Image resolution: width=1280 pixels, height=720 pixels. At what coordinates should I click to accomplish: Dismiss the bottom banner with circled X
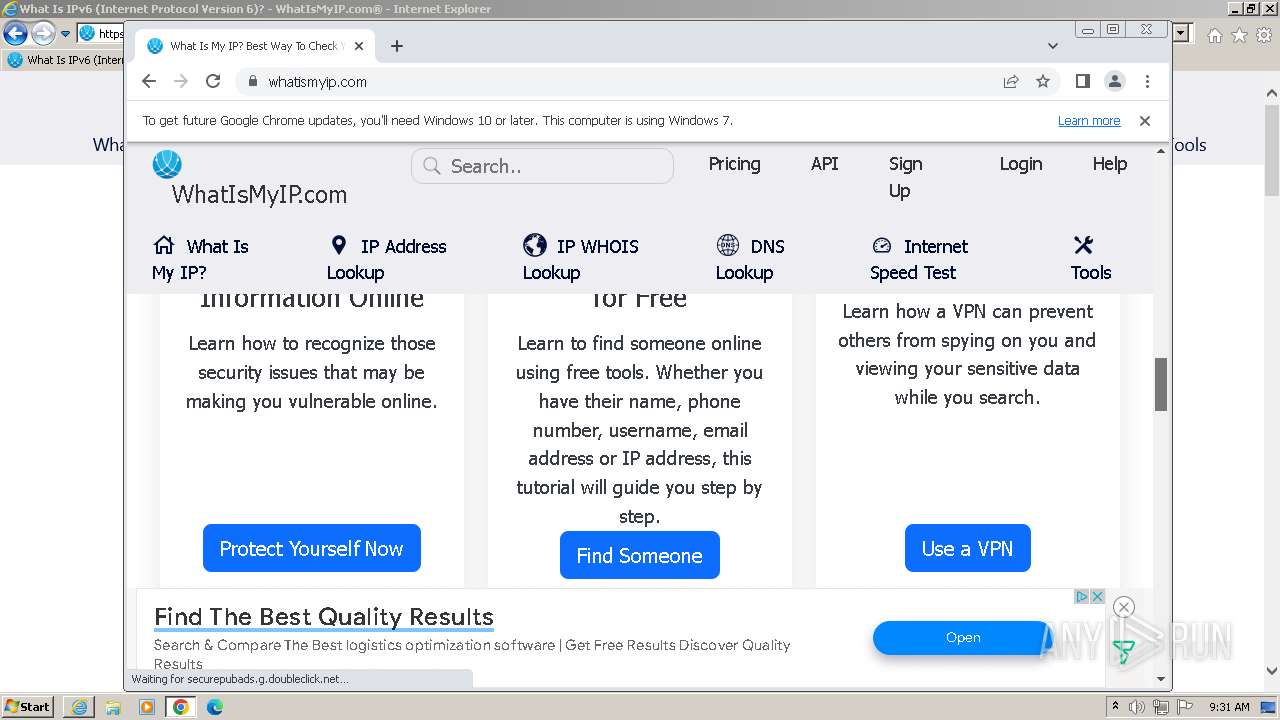tap(1124, 607)
